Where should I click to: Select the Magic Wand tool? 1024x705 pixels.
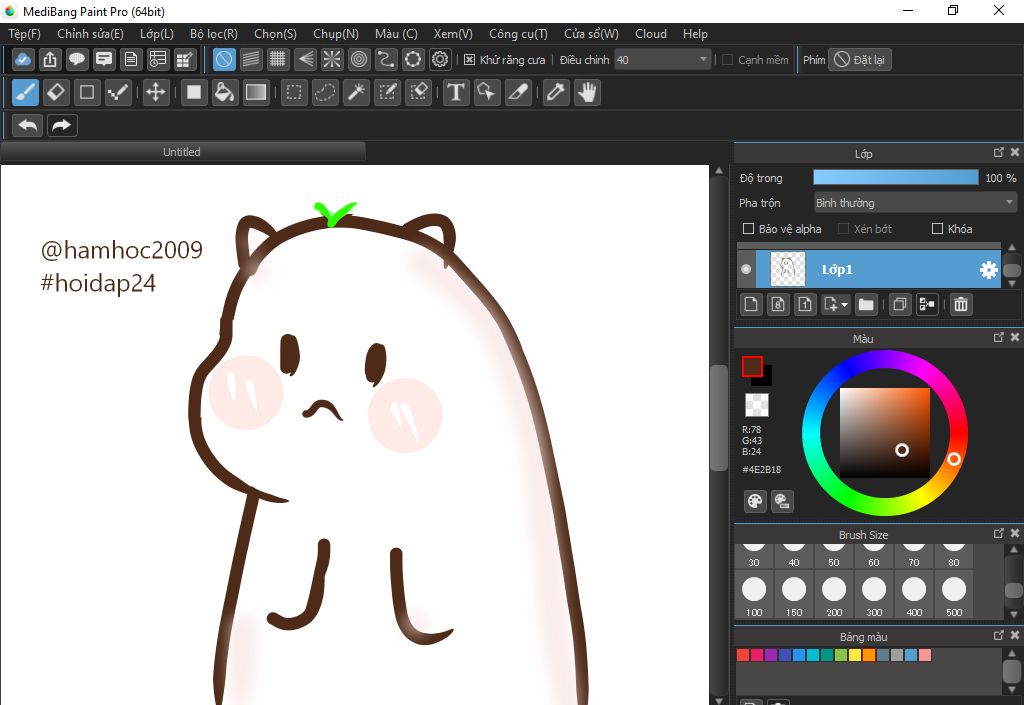357,92
